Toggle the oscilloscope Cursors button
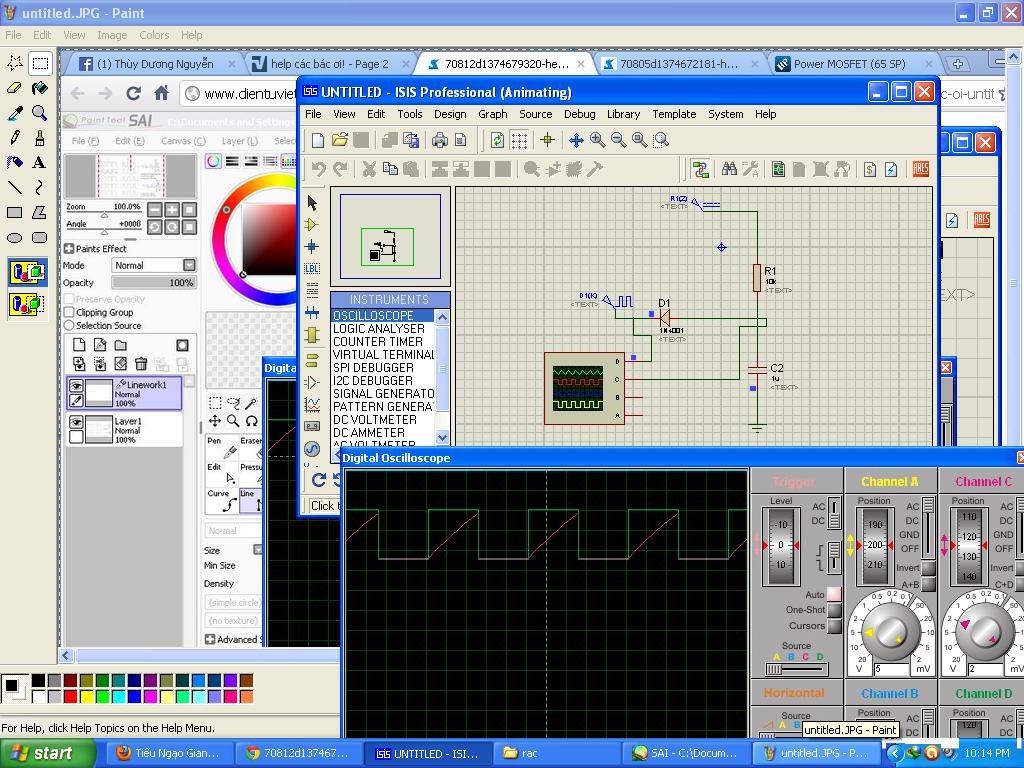Image resolution: width=1024 pixels, height=768 pixels. click(834, 626)
